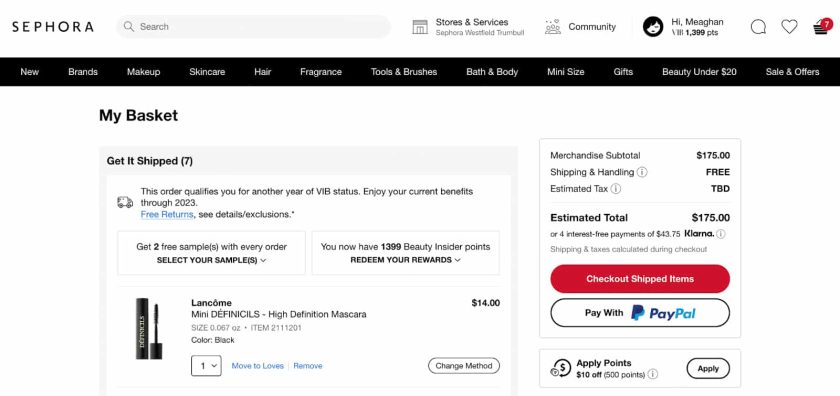The height and width of the screenshot is (396, 840).
Task: Click the Estimated Total label
Action: click(589, 218)
